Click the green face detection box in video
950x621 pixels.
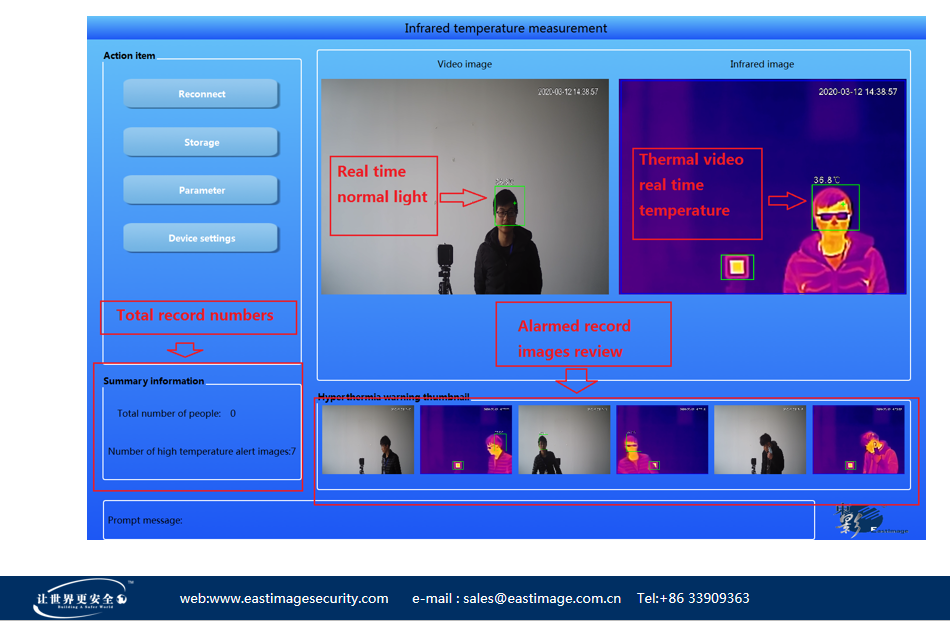pos(510,206)
